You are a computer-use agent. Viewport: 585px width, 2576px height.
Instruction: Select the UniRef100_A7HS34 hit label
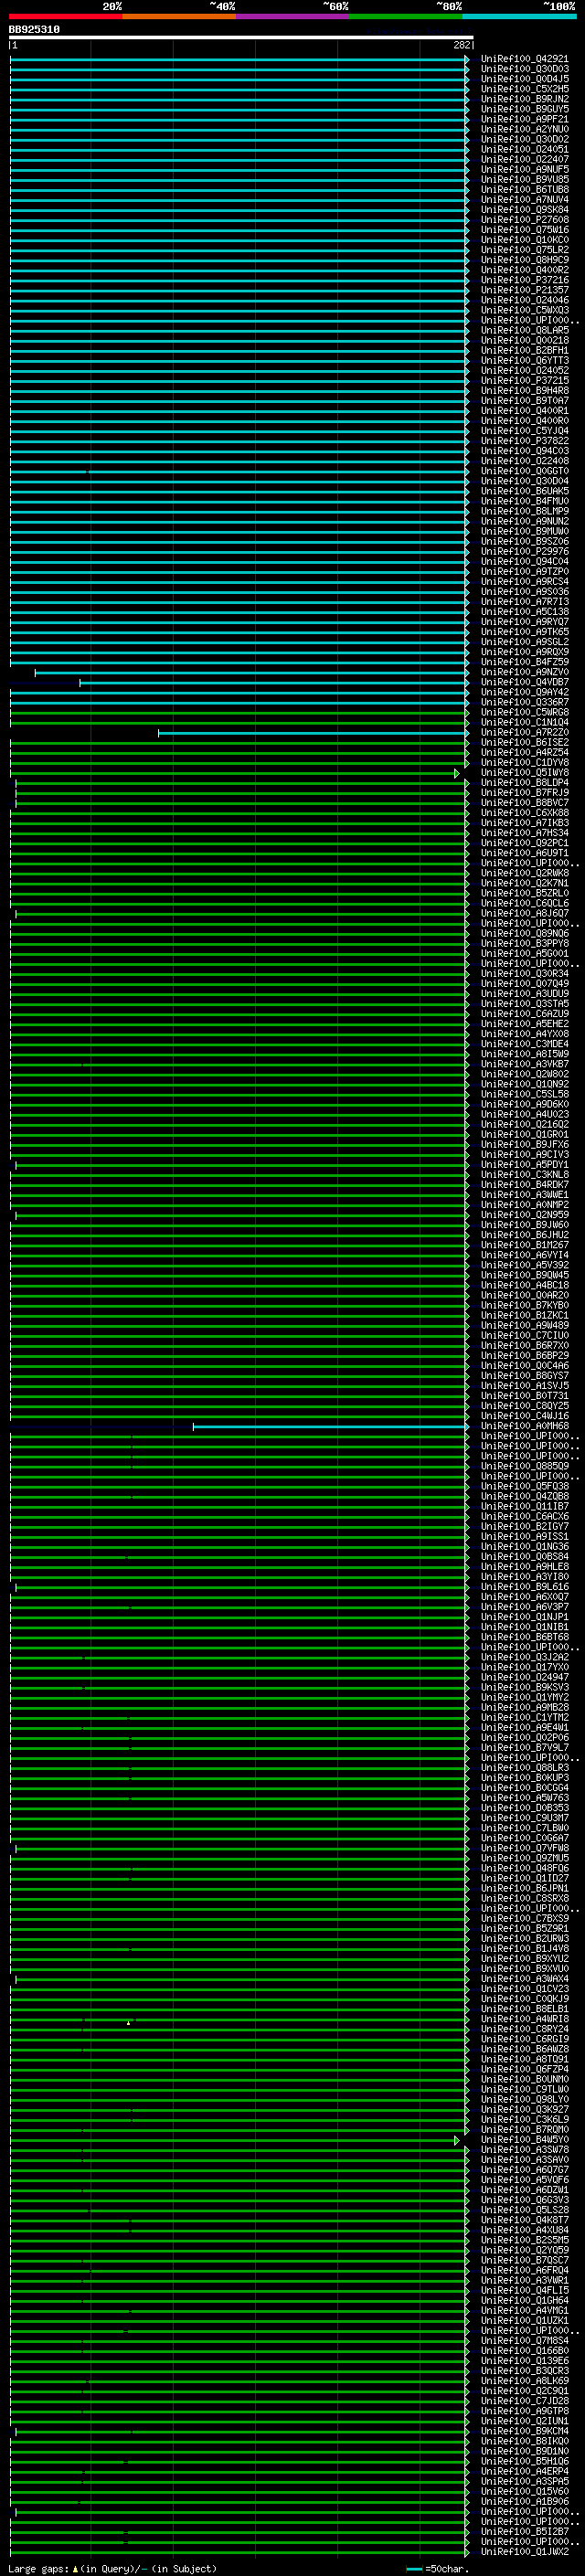pyautogui.click(x=525, y=833)
